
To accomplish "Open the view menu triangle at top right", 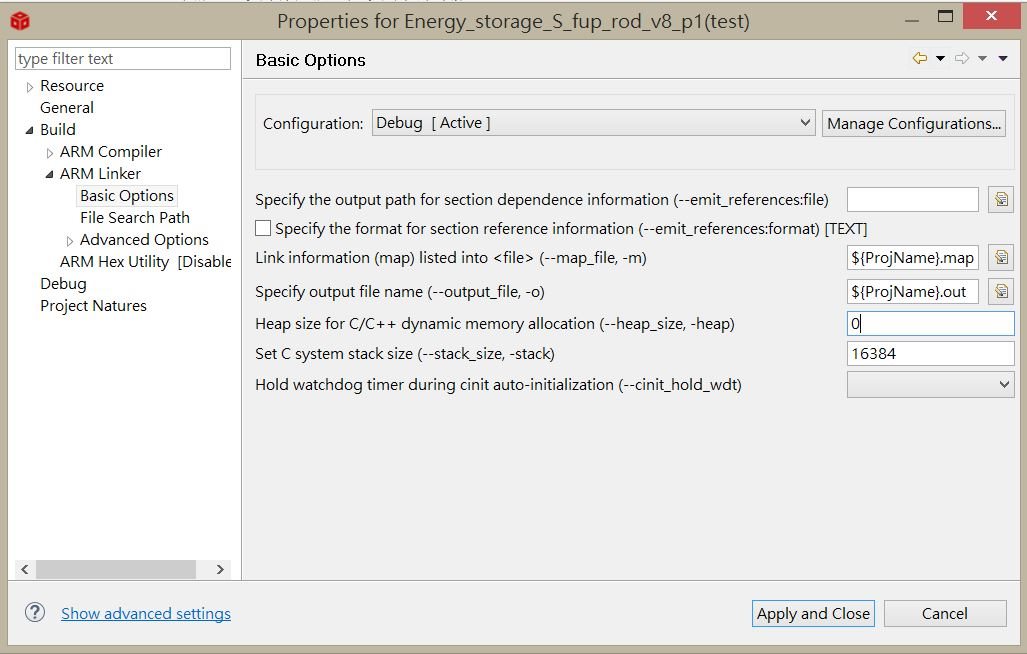I will click(1003, 59).
